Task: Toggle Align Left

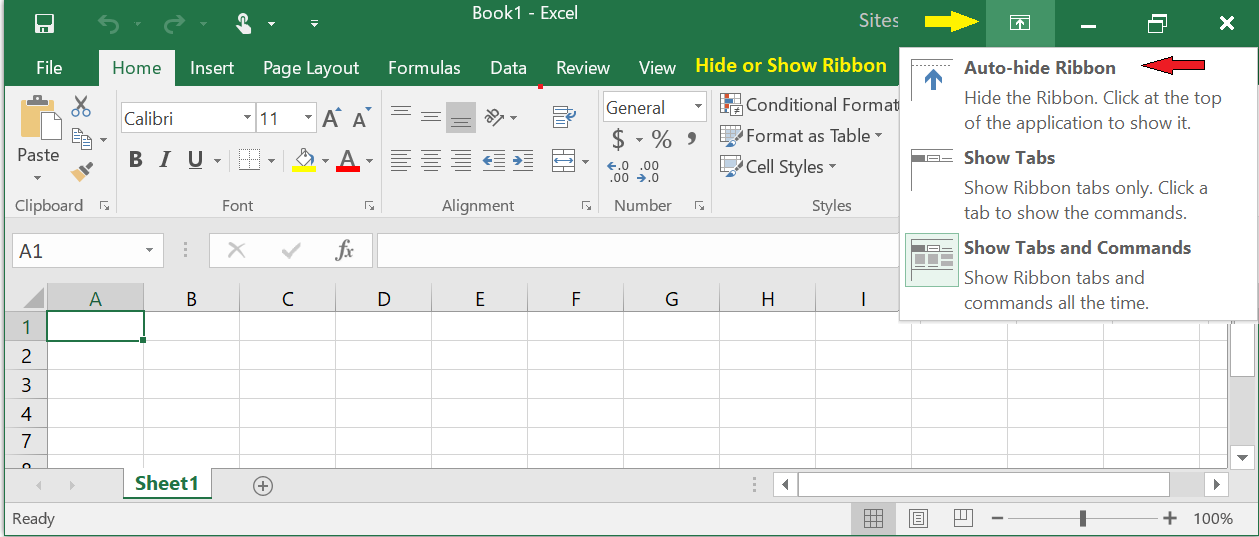Action: pos(401,160)
